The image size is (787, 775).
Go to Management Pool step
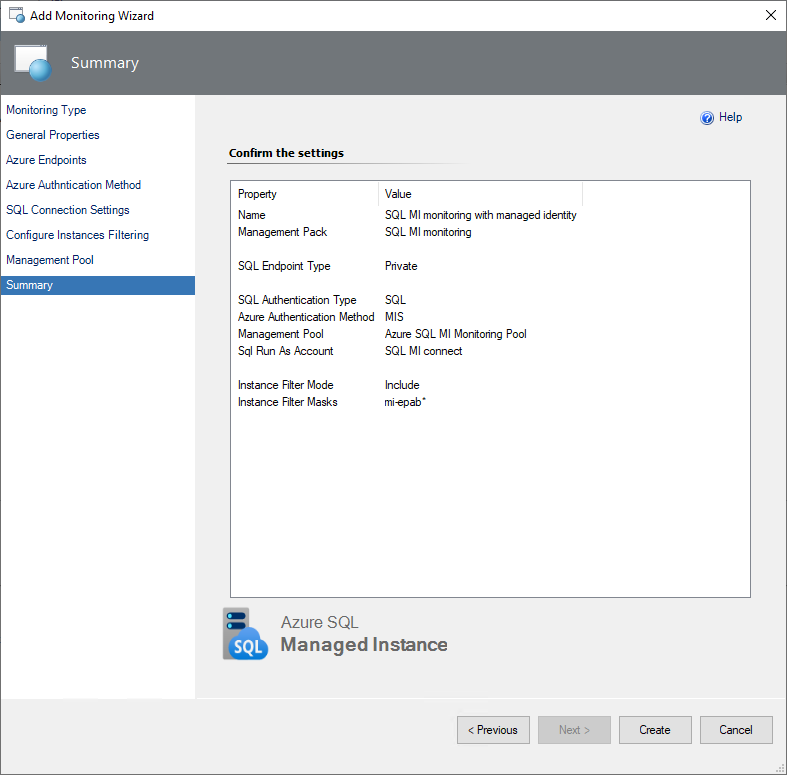point(50,260)
